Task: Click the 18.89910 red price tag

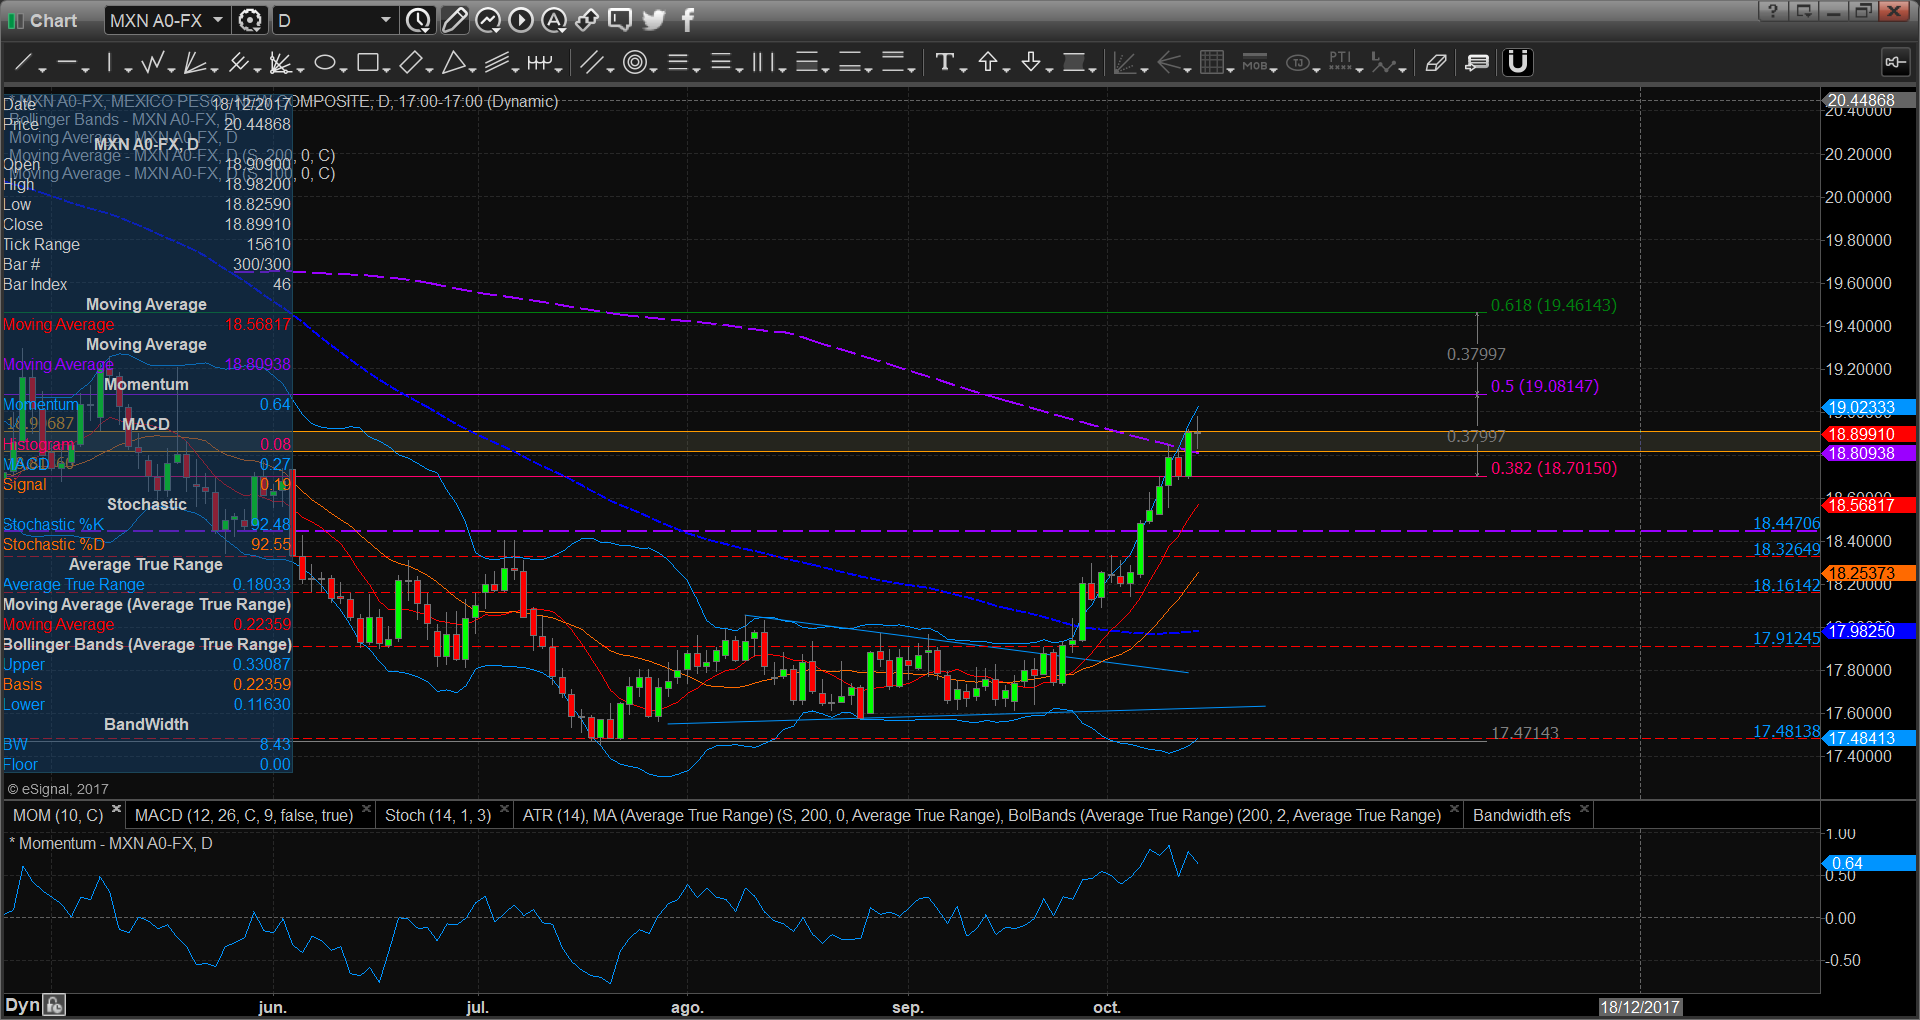Action: point(1869,434)
